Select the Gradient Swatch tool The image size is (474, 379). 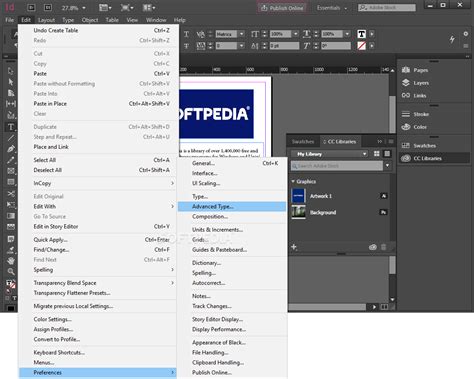[11, 216]
